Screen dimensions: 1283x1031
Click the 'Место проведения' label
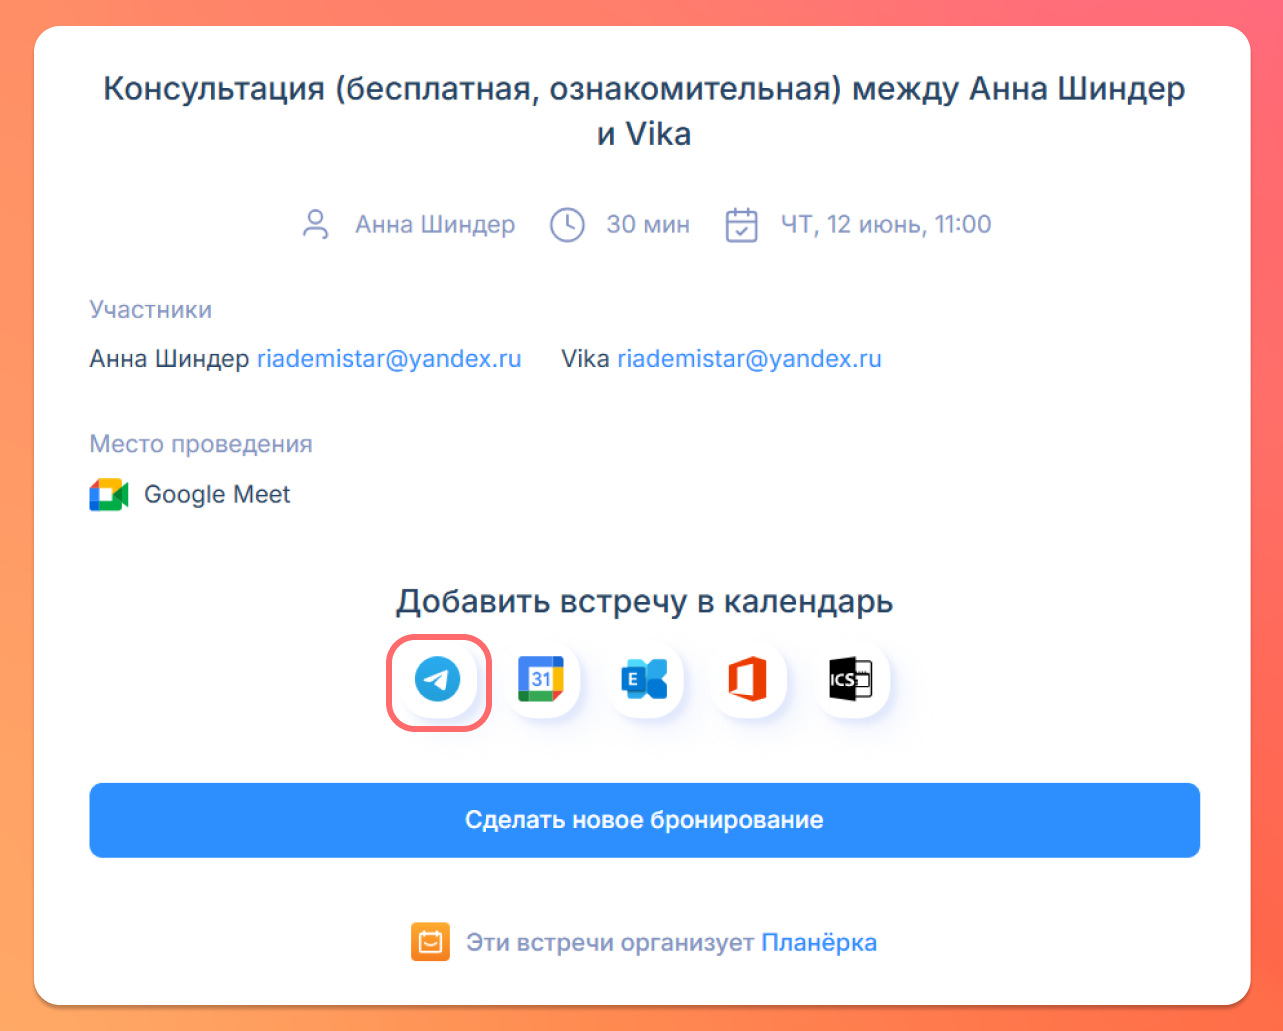201,444
